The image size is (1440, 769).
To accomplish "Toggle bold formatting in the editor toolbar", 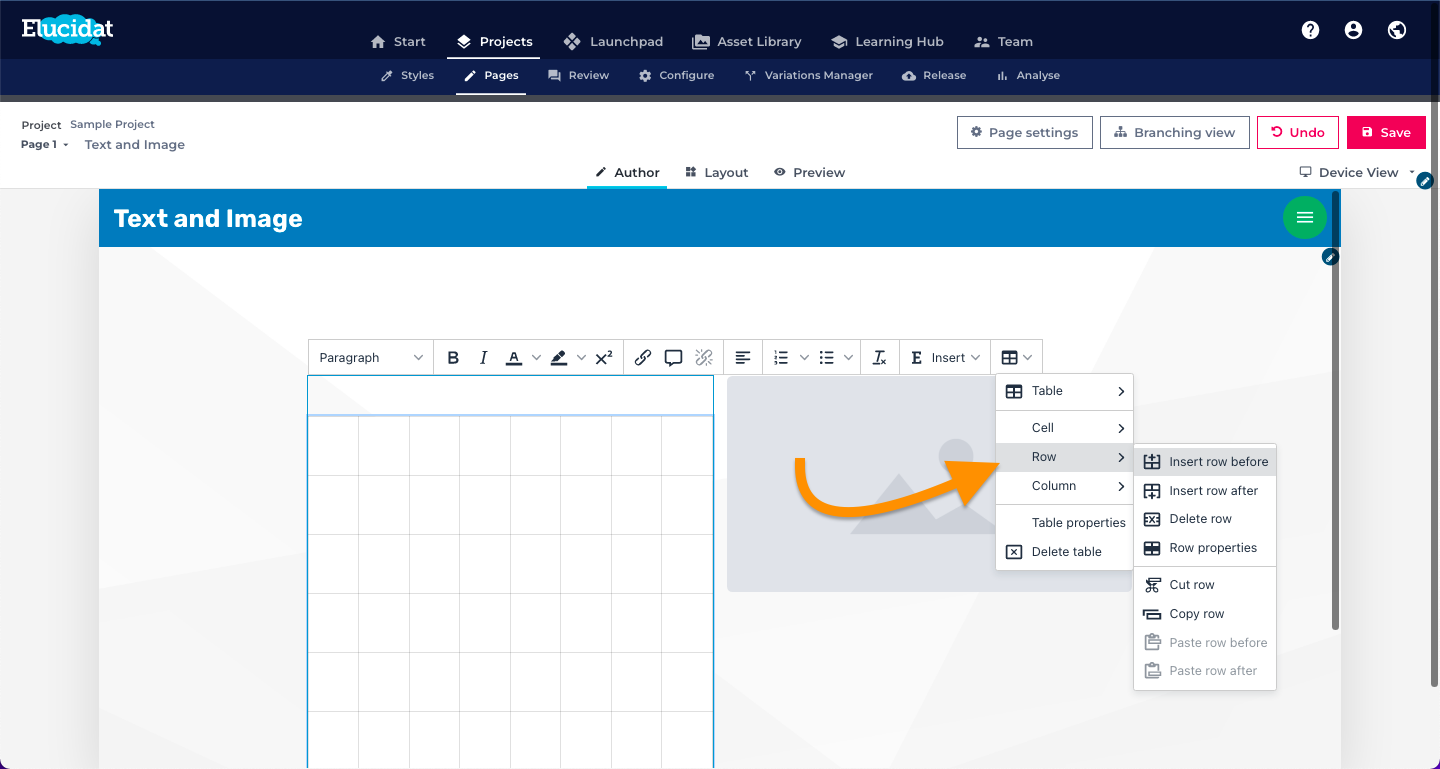I will pyautogui.click(x=453, y=358).
